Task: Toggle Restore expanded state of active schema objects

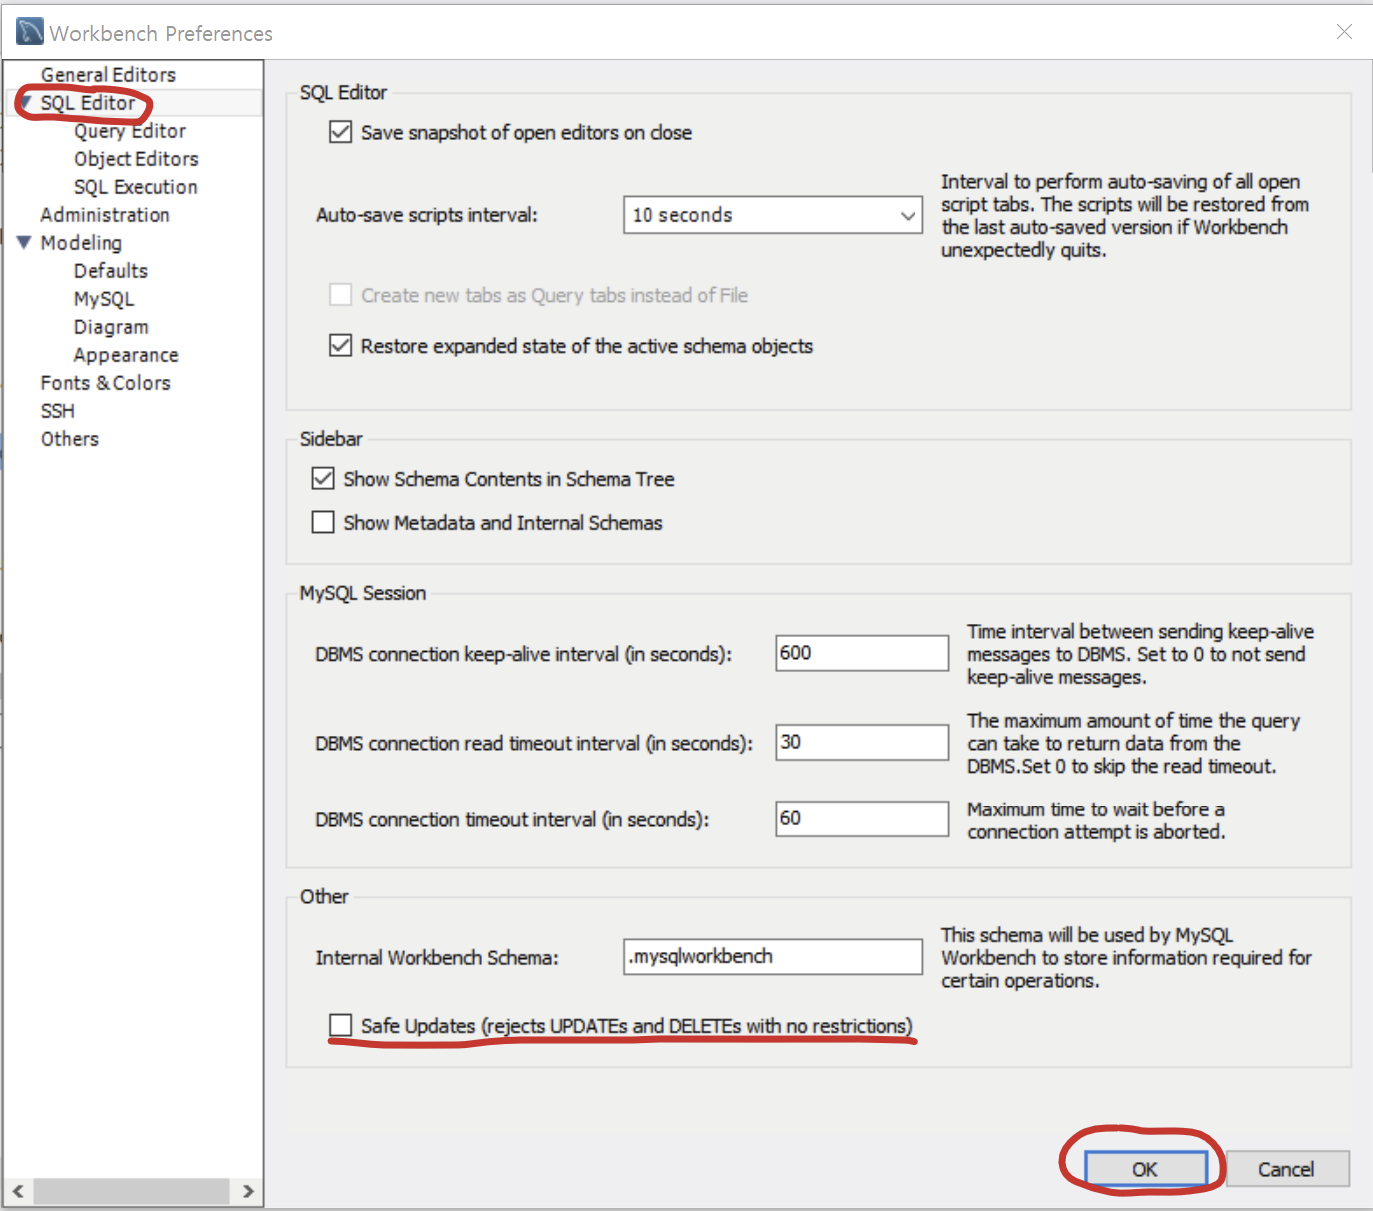Action: click(x=341, y=345)
